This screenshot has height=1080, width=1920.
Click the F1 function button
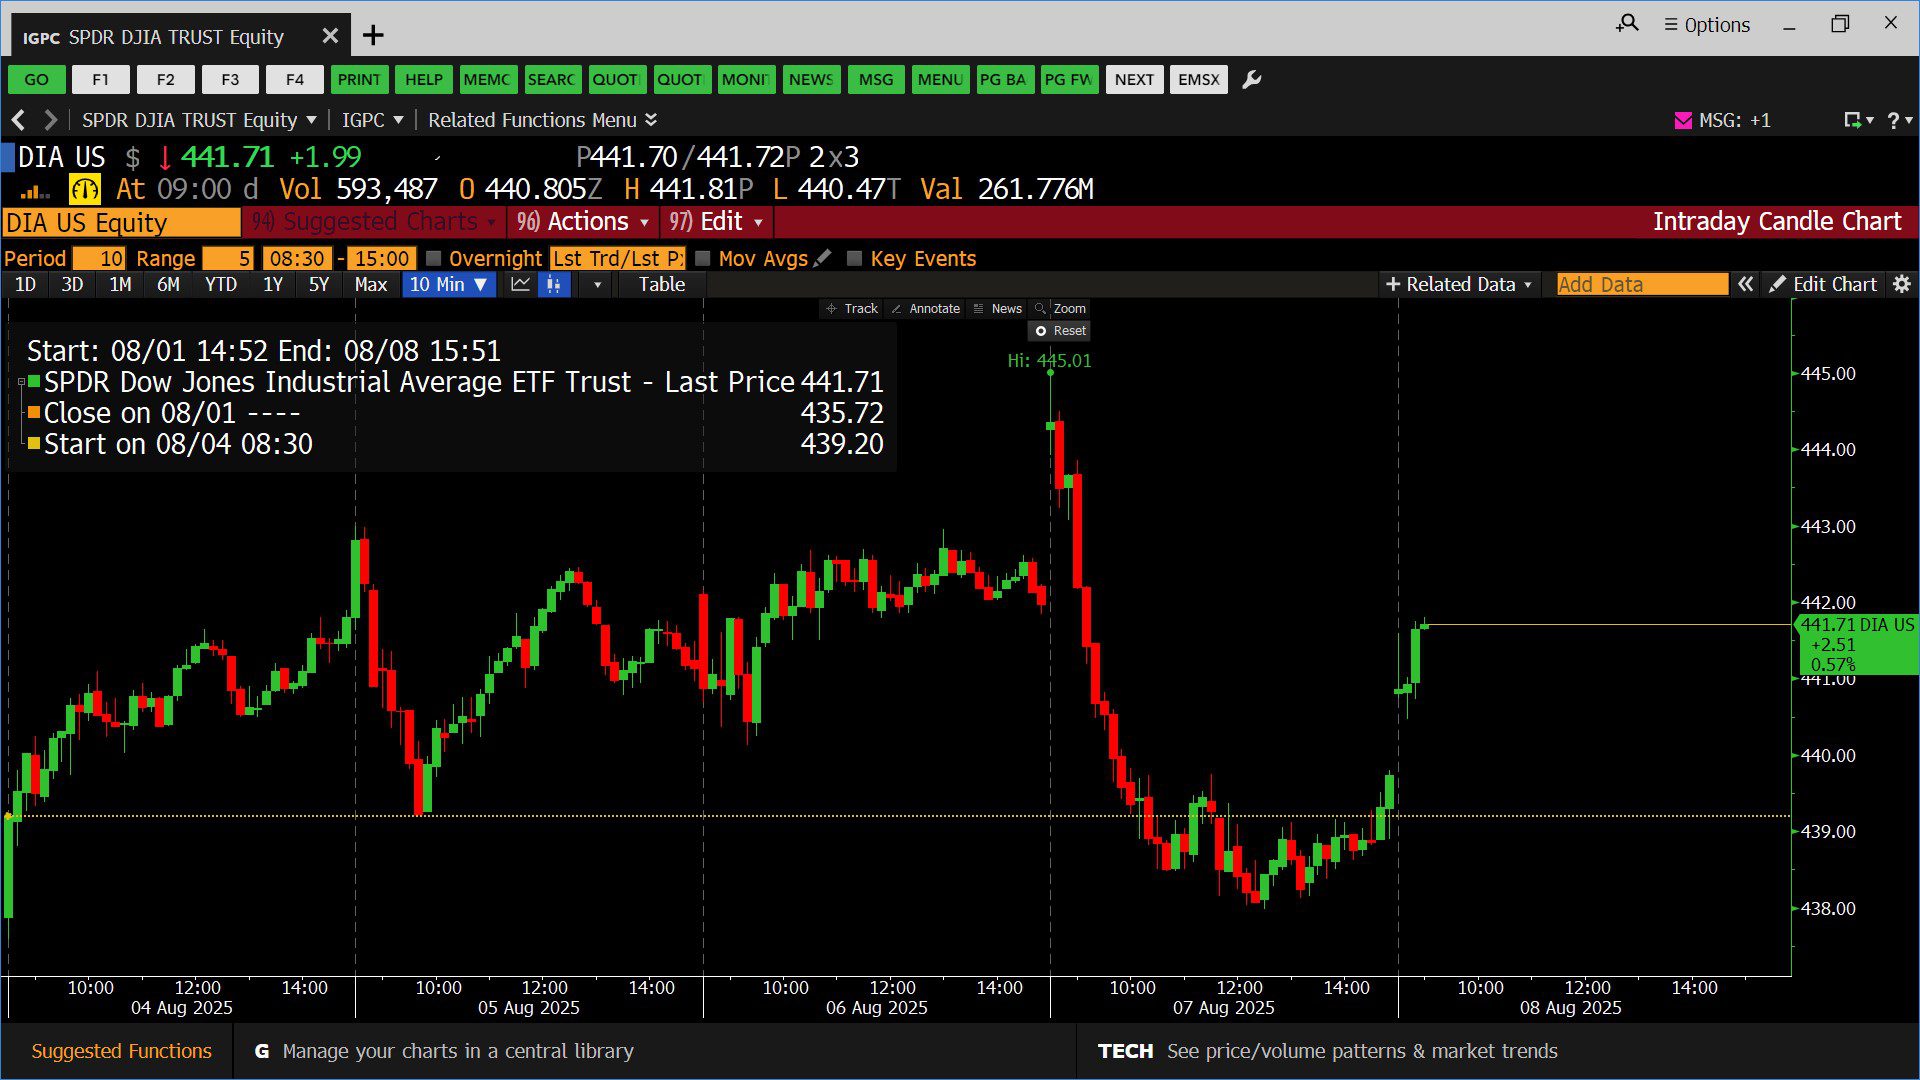pyautogui.click(x=101, y=80)
